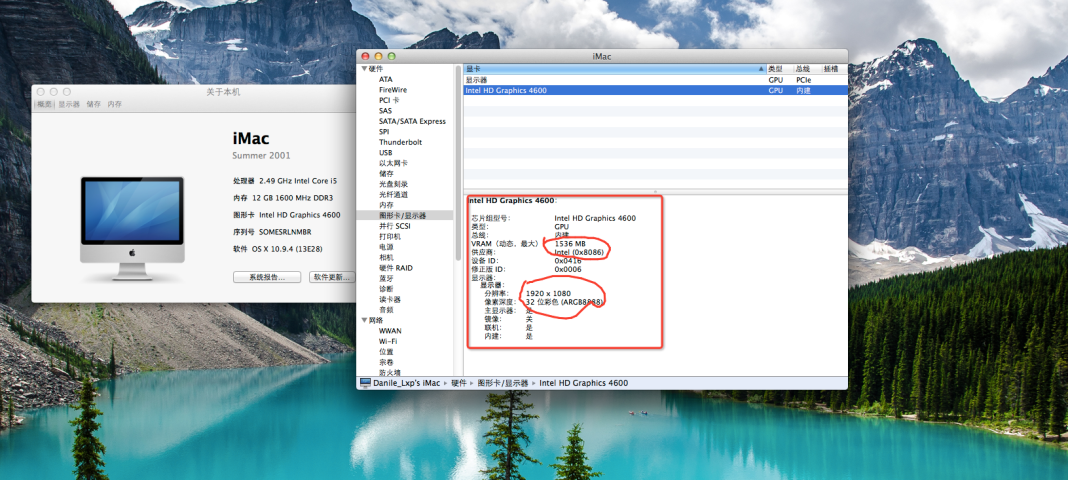Collapse the 网络 tree section

[363, 320]
